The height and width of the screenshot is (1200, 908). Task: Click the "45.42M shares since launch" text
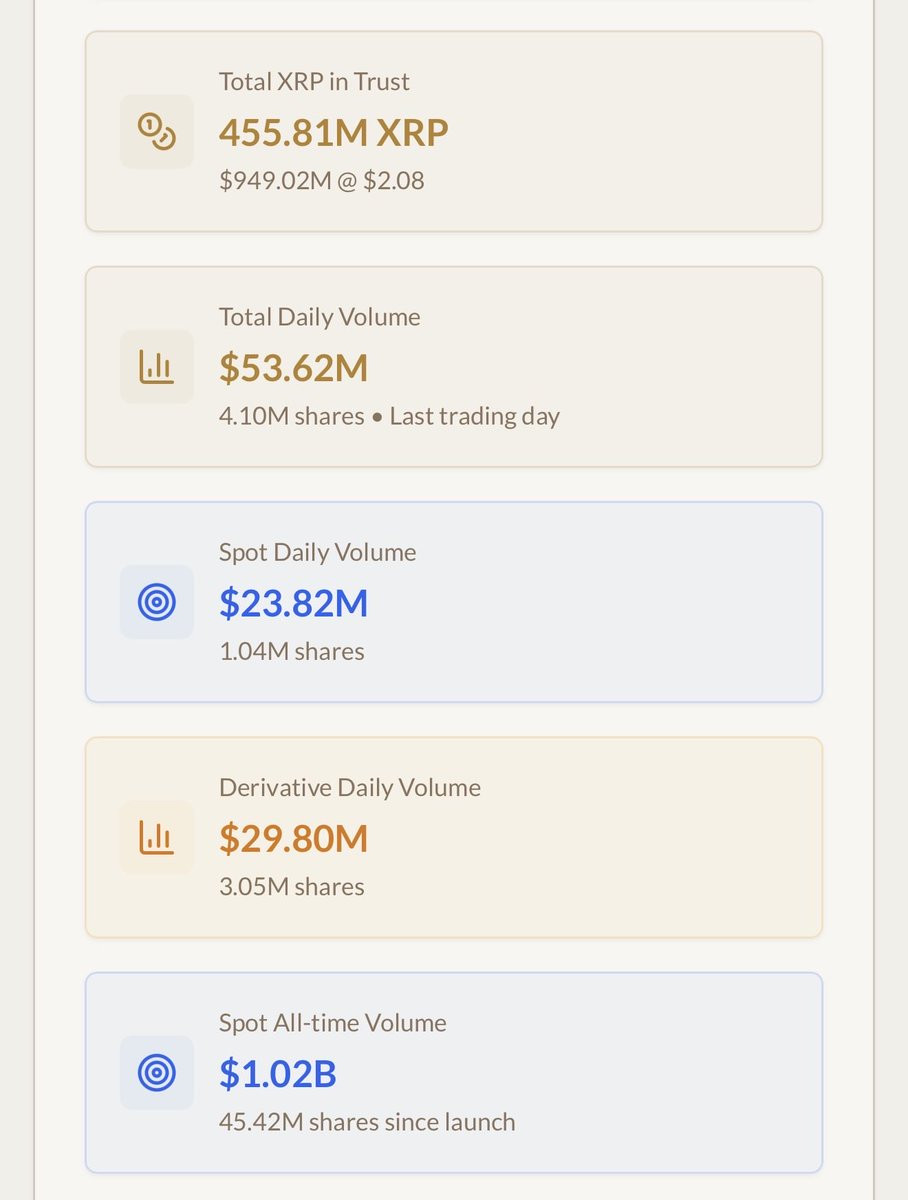(367, 1122)
